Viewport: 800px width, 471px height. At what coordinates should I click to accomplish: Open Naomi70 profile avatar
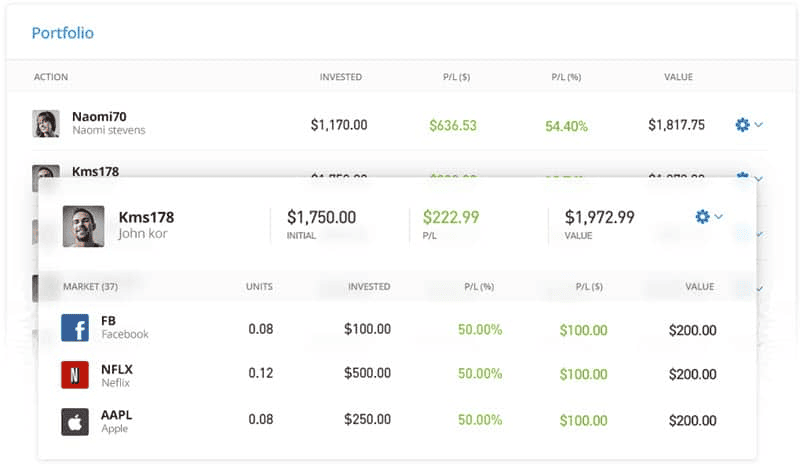46,124
